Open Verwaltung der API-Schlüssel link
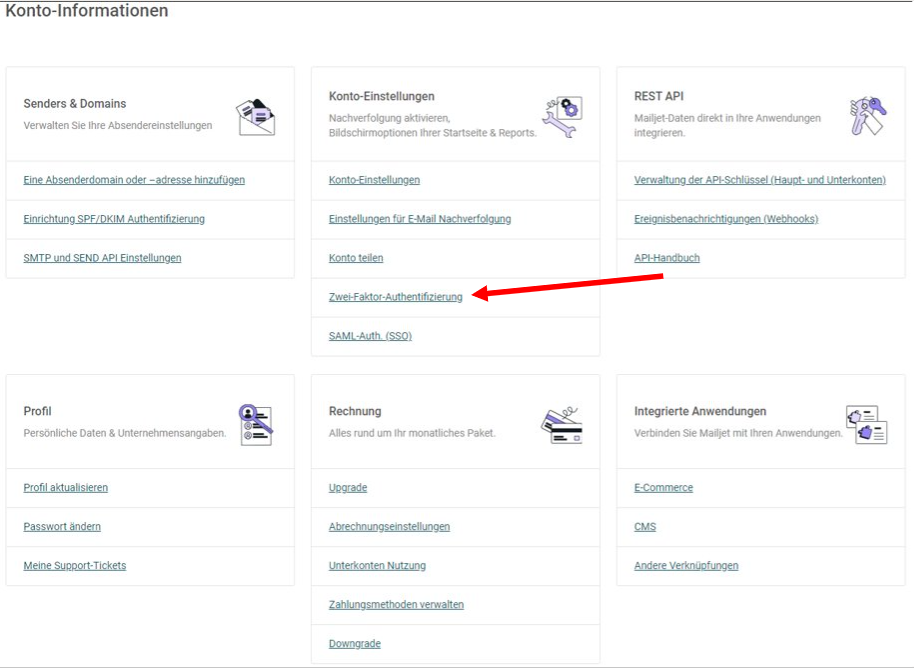This screenshot has height=668, width=914. [760, 180]
